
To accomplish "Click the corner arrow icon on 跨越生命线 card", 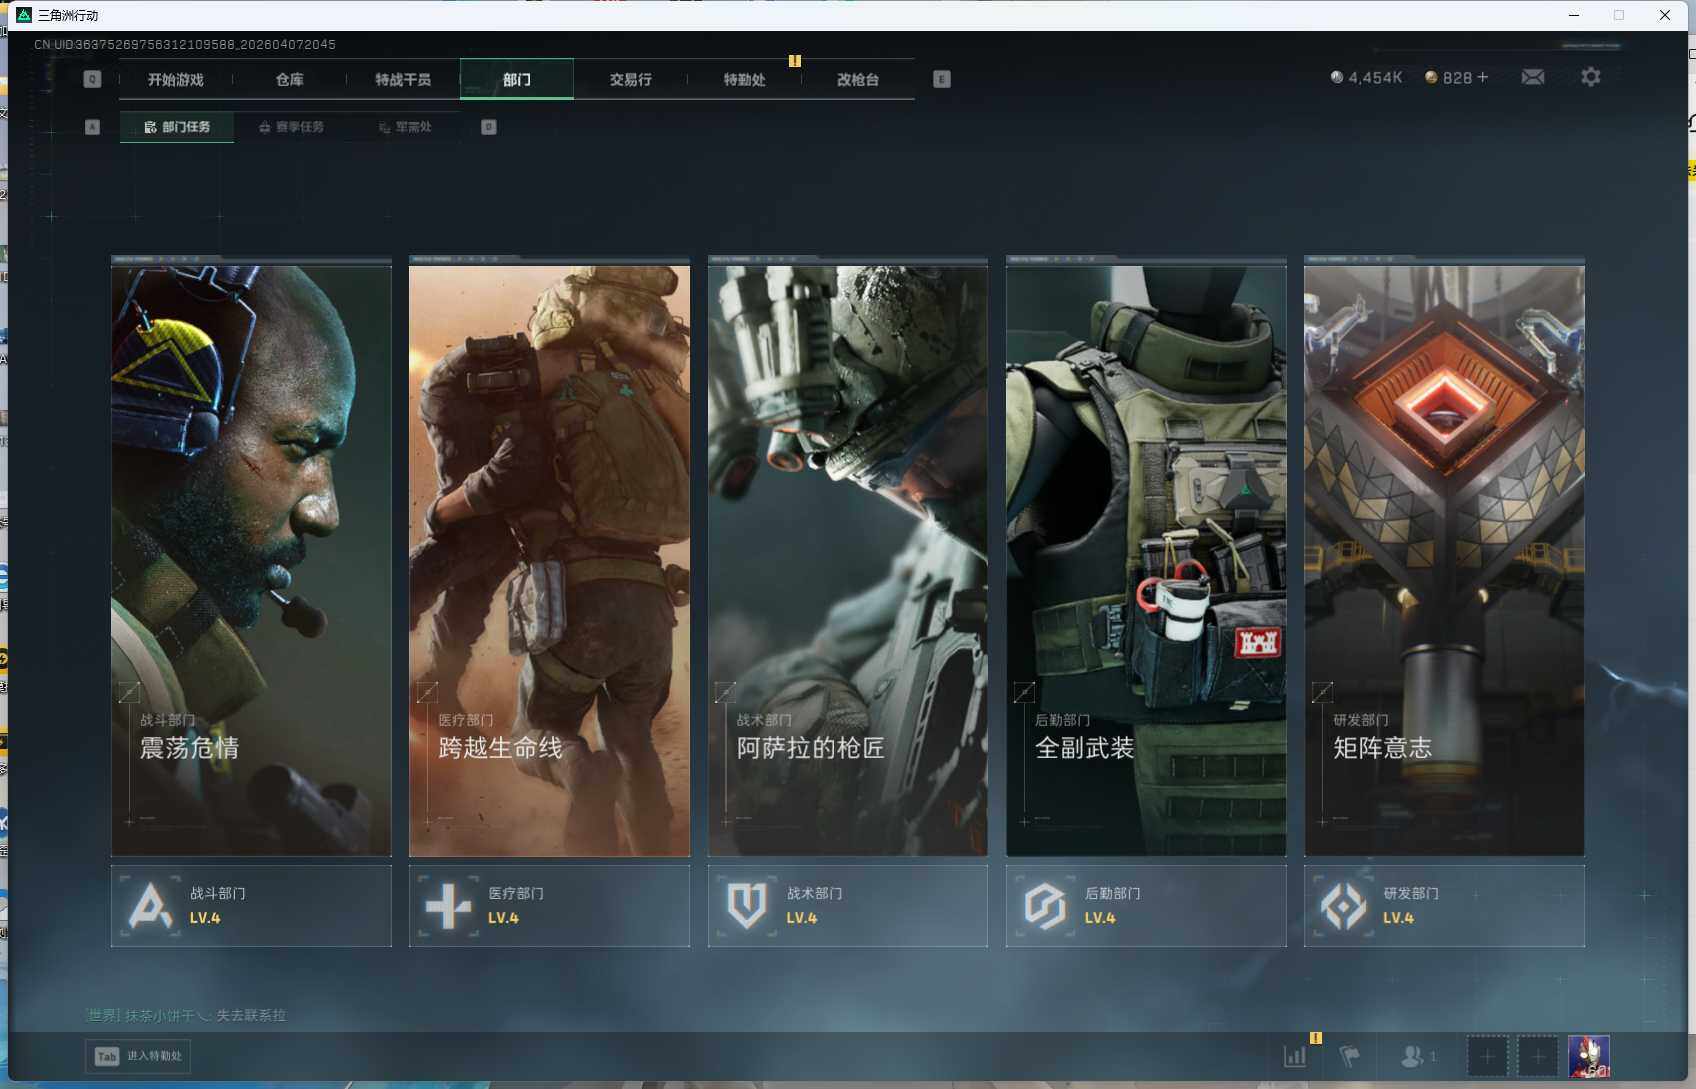I will [427, 692].
